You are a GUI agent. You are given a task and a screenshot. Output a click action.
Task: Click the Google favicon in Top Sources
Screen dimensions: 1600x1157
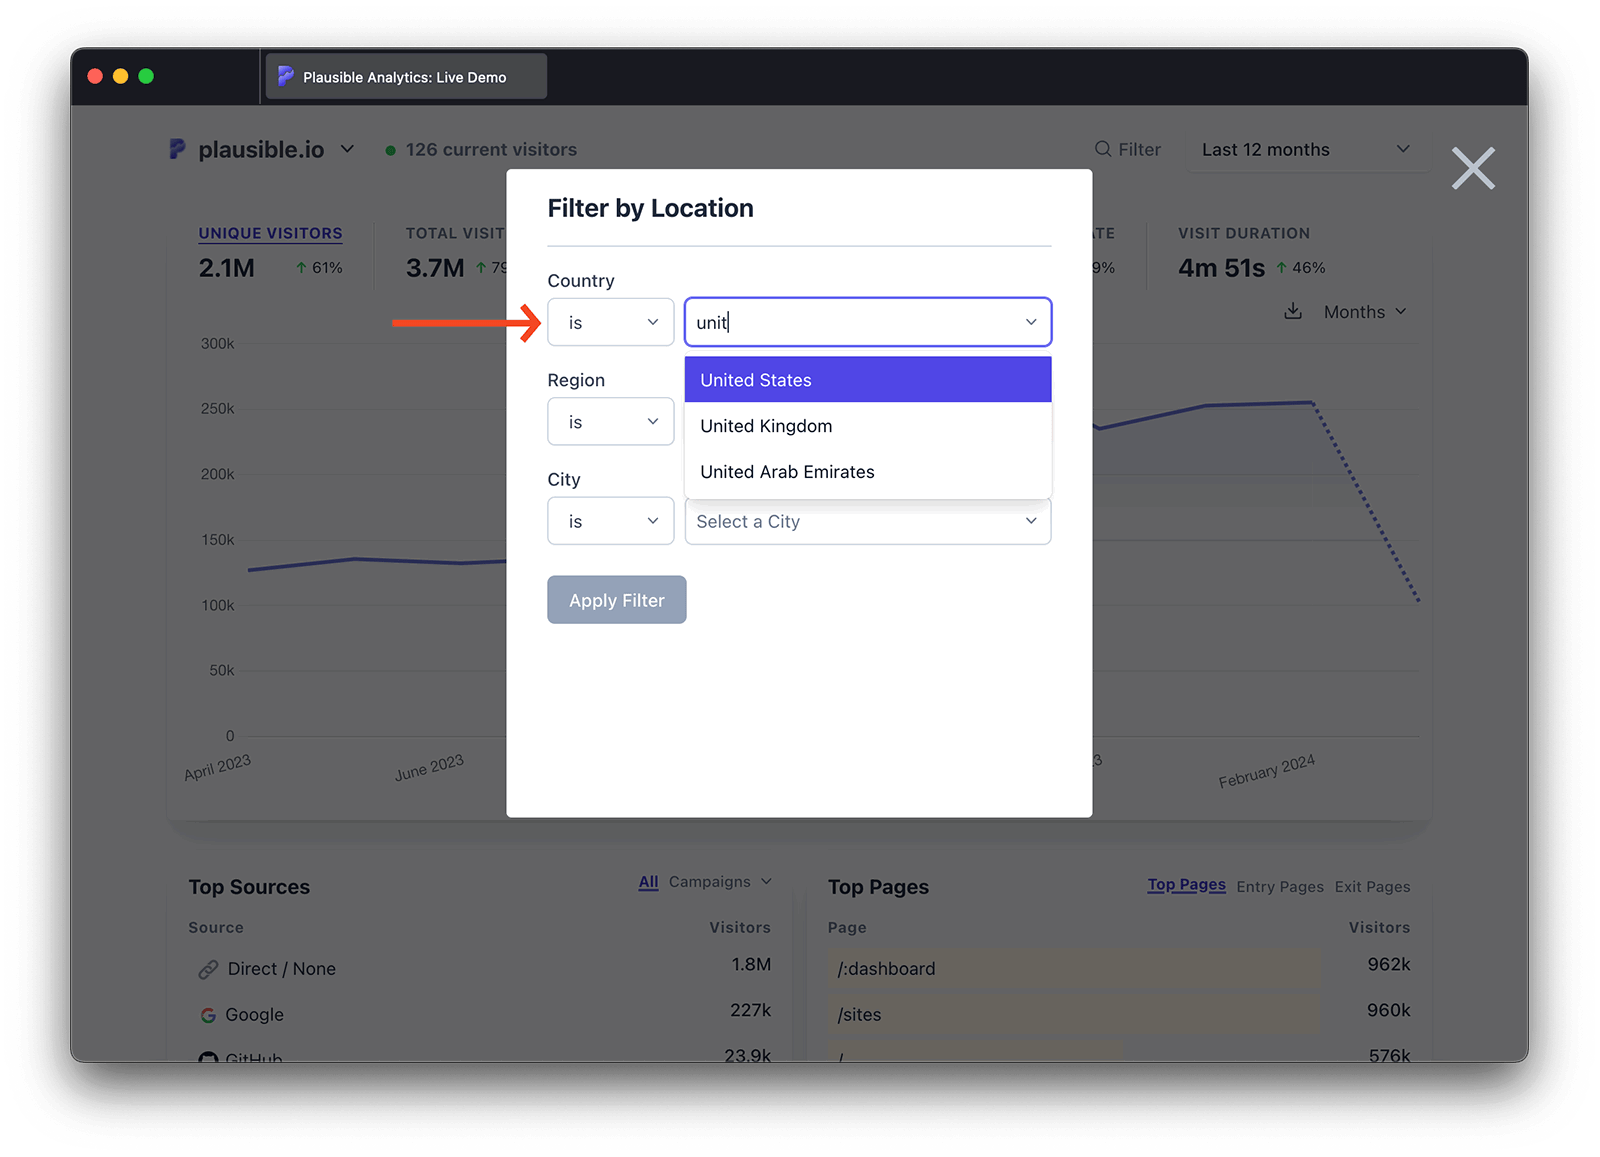(208, 1014)
